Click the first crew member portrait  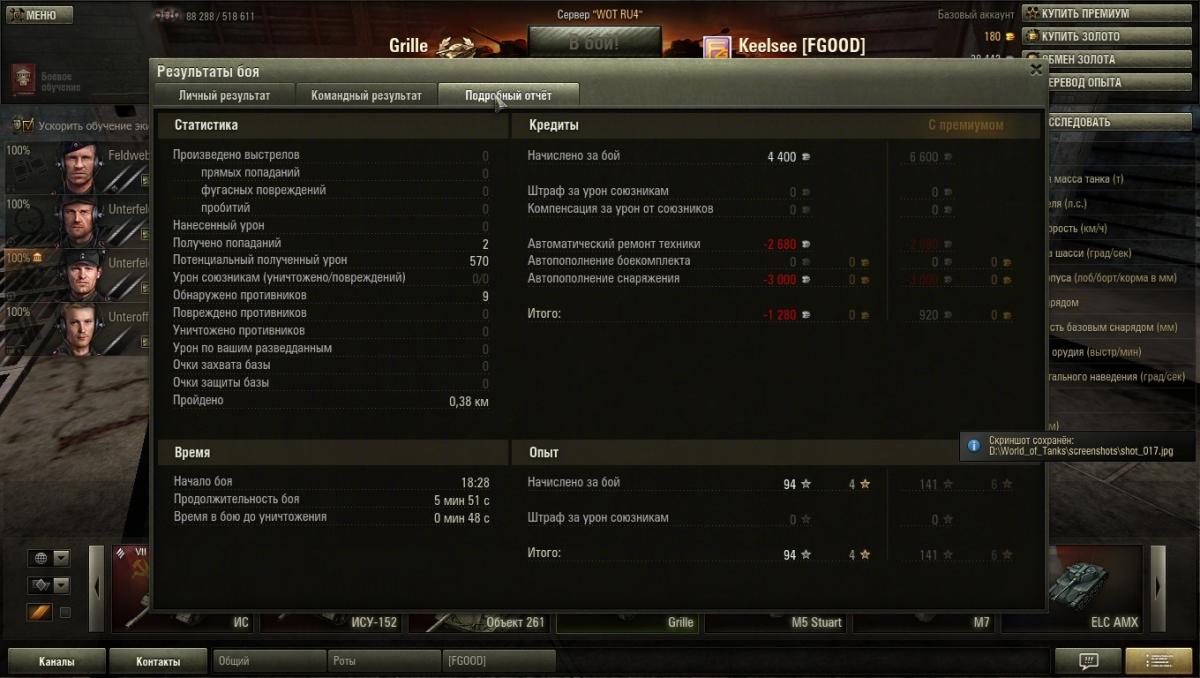(x=80, y=167)
